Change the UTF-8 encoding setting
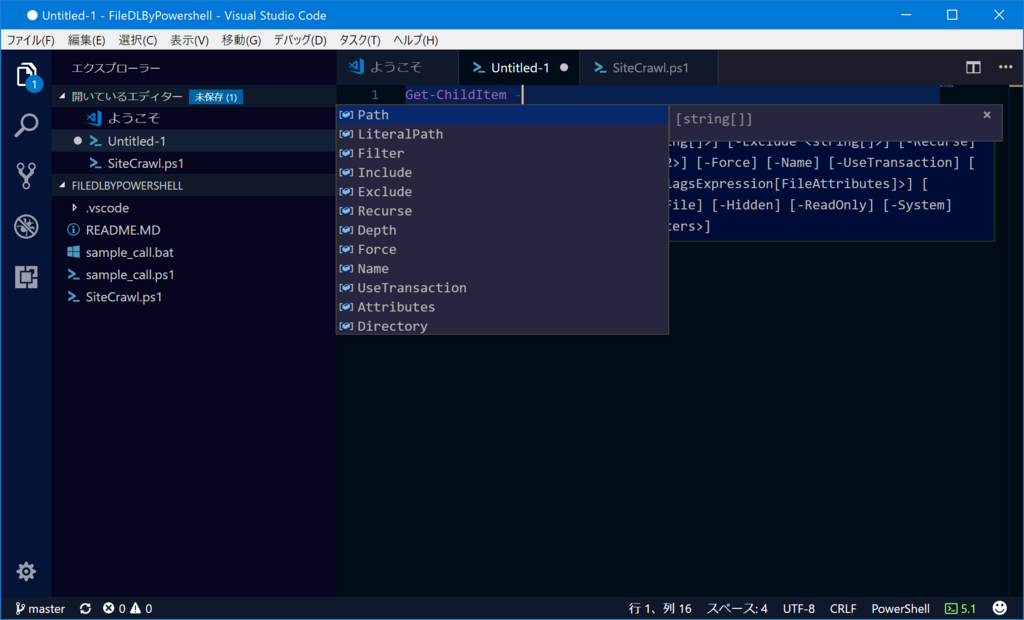Viewport: 1024px width, 620px height. 799,608
